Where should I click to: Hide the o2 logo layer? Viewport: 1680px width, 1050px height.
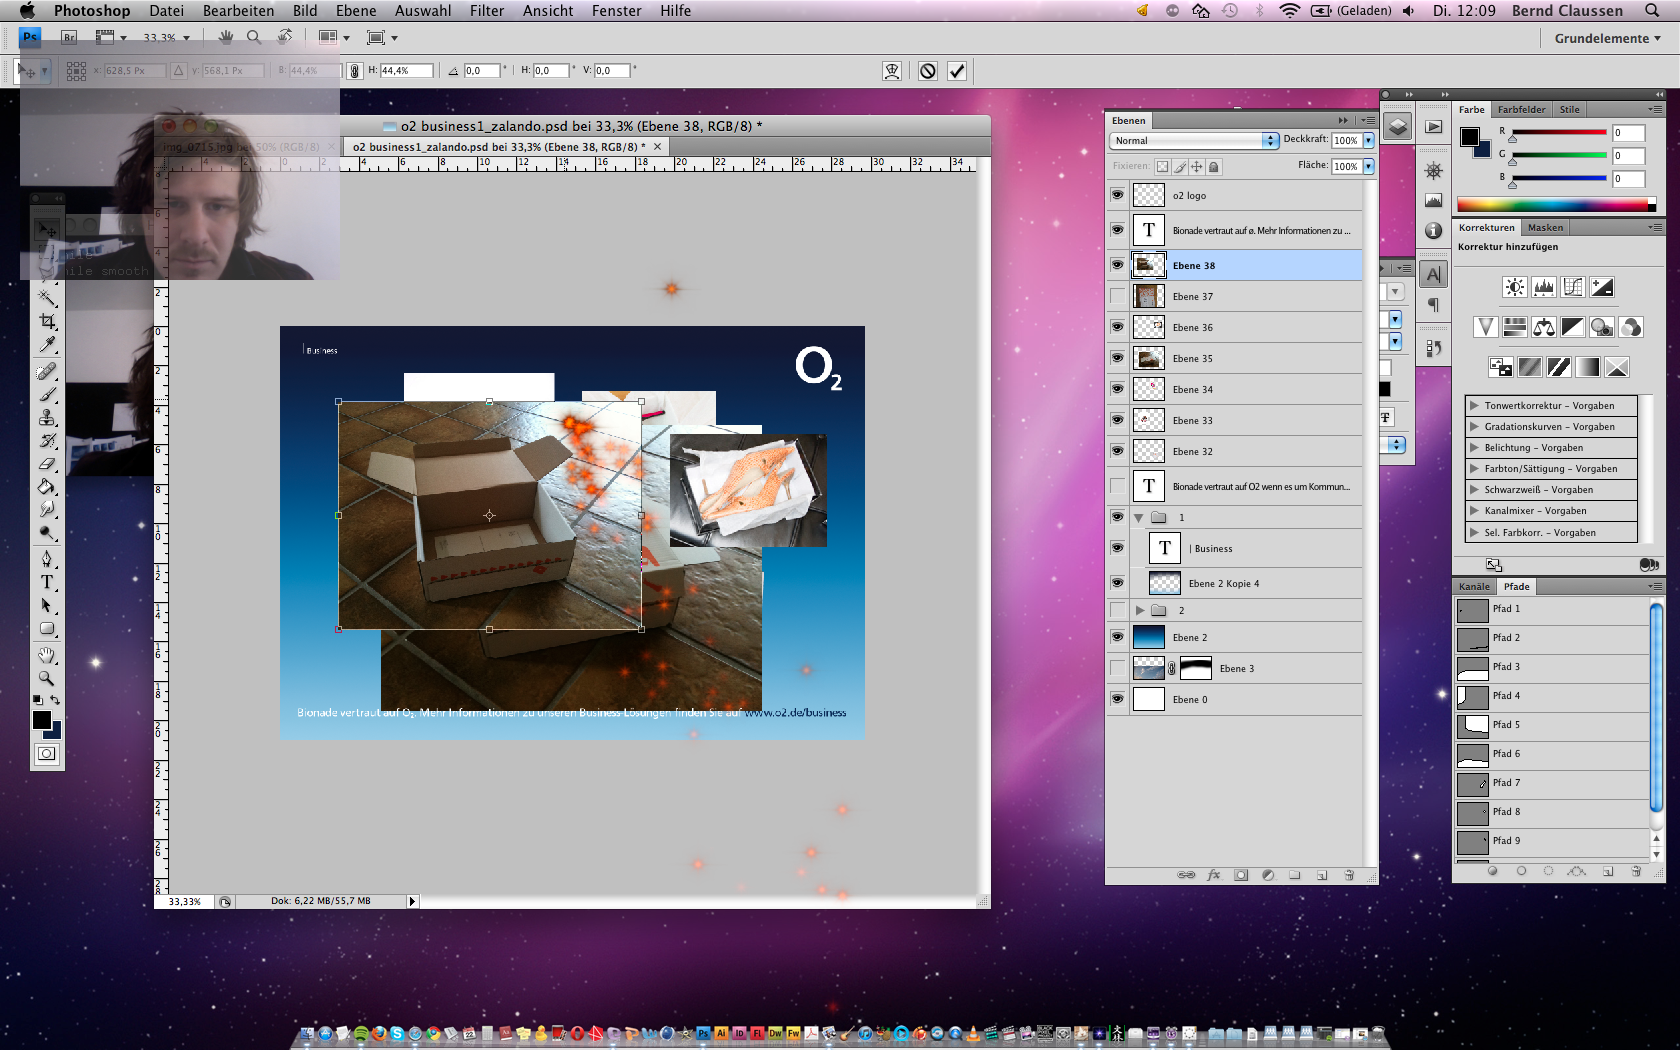[x=1117, y=195]
